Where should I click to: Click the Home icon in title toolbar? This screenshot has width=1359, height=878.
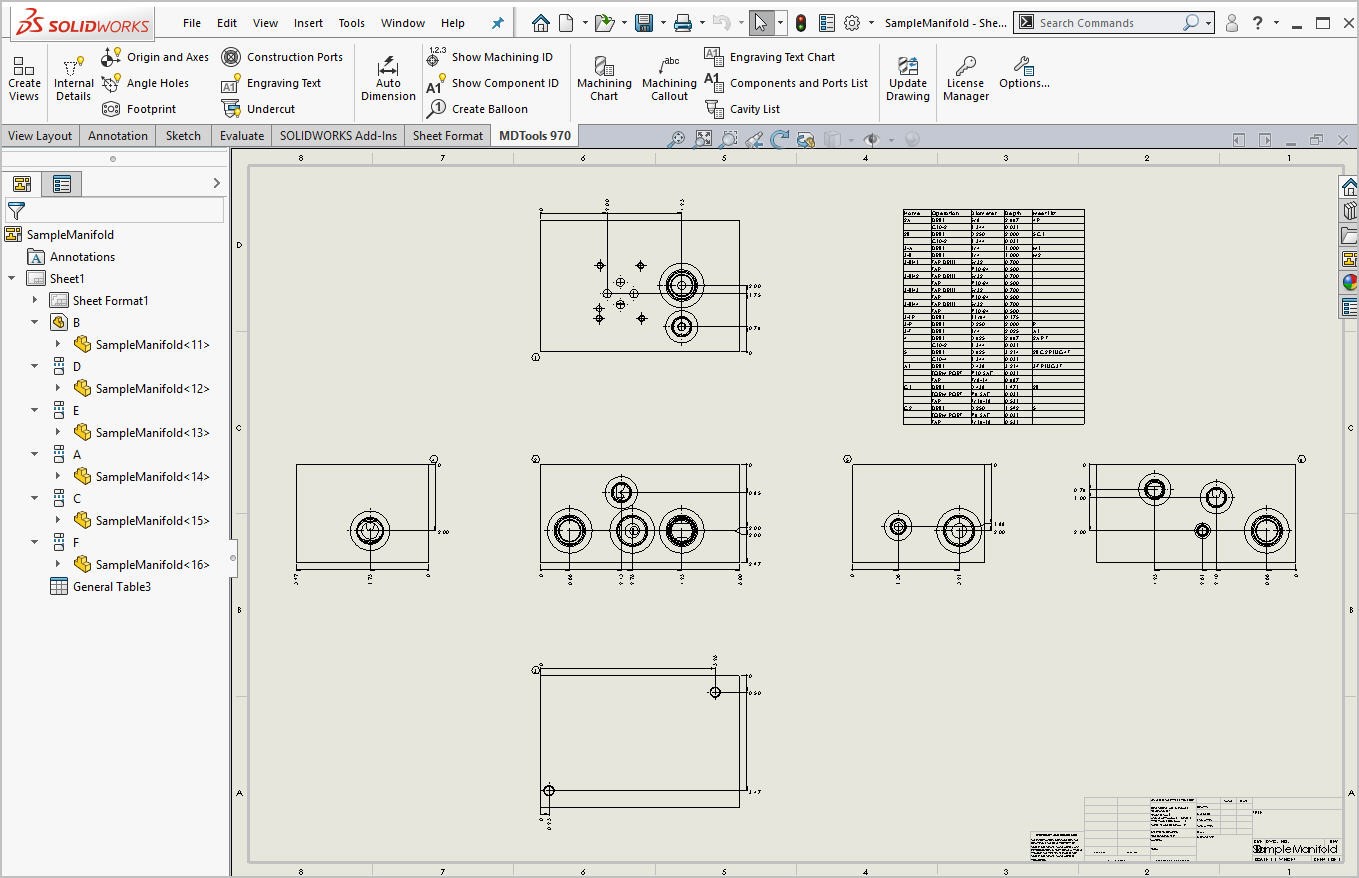[540, 22]
